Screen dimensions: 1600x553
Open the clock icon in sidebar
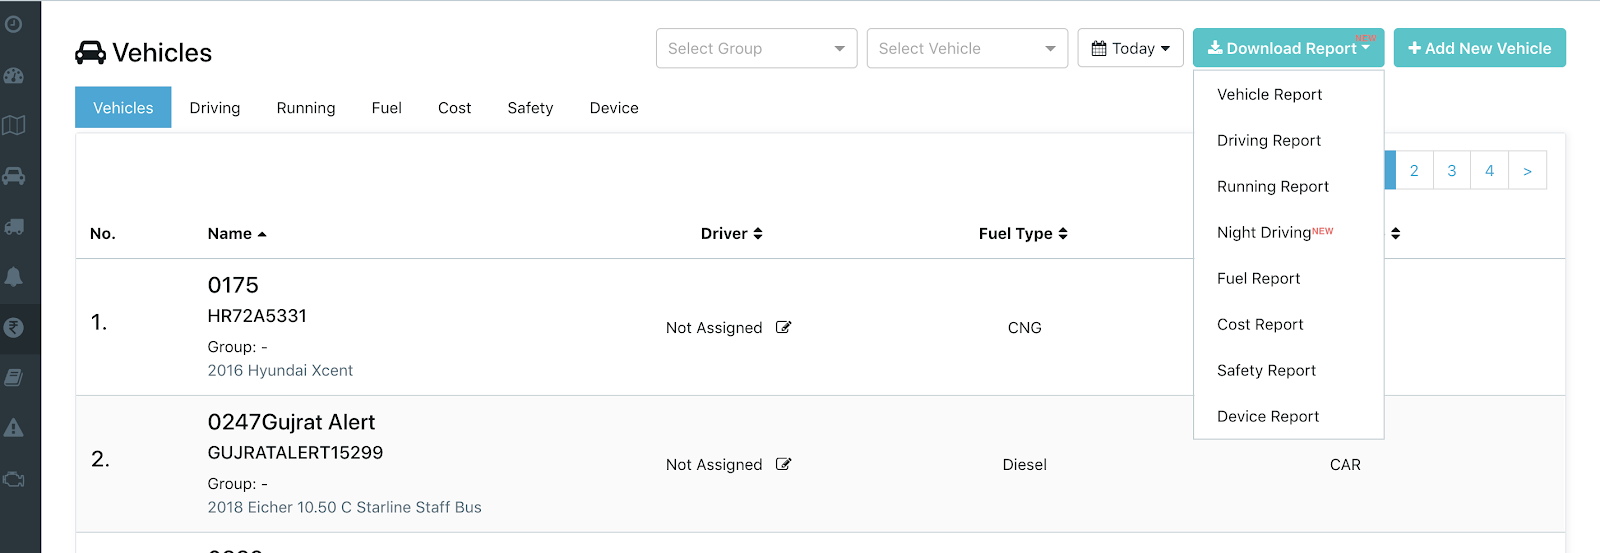click(14, 24)
